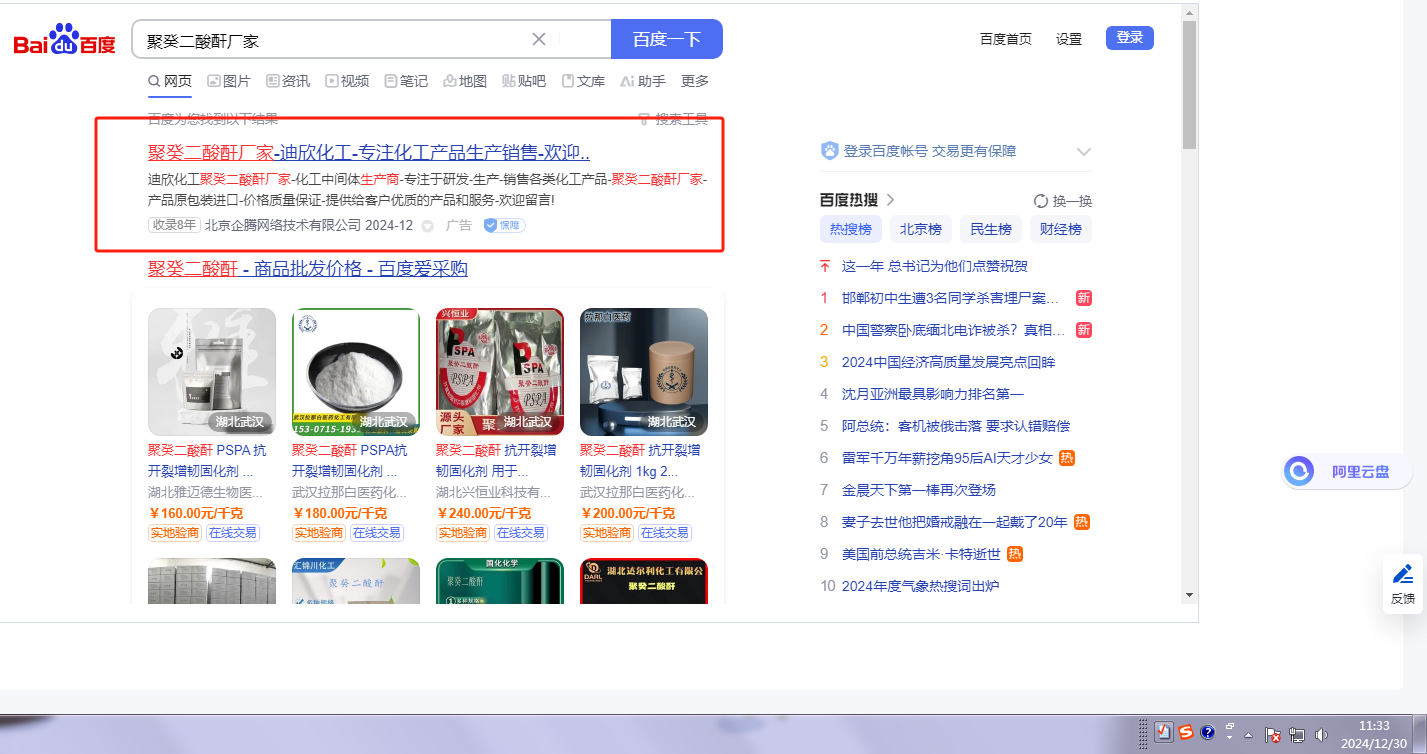
Task: Switch to the 北京榜 tab
Action: 921,229
